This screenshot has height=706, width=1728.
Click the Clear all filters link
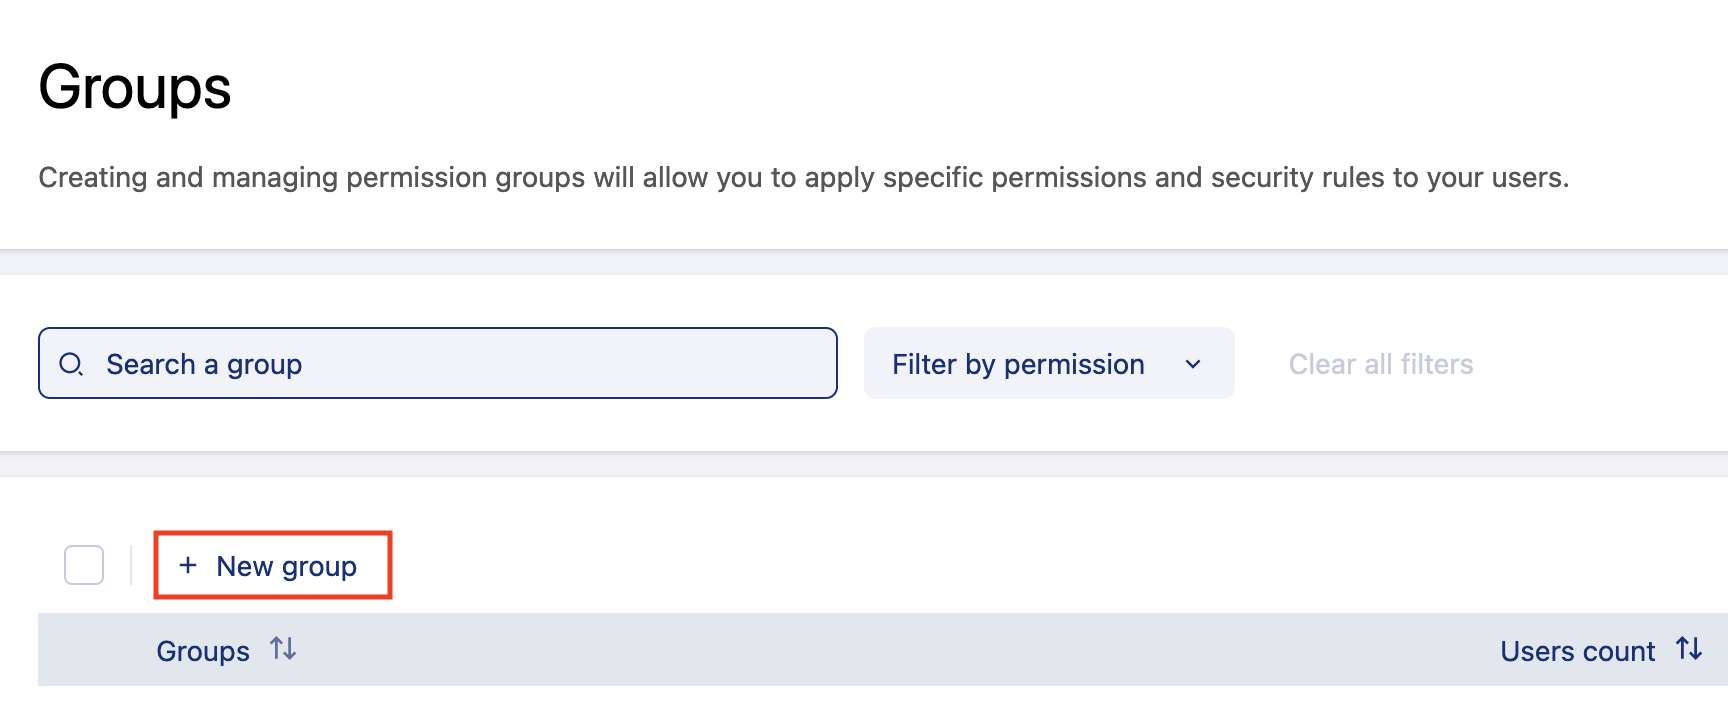pyautogui.click(x=1380, y=364)
